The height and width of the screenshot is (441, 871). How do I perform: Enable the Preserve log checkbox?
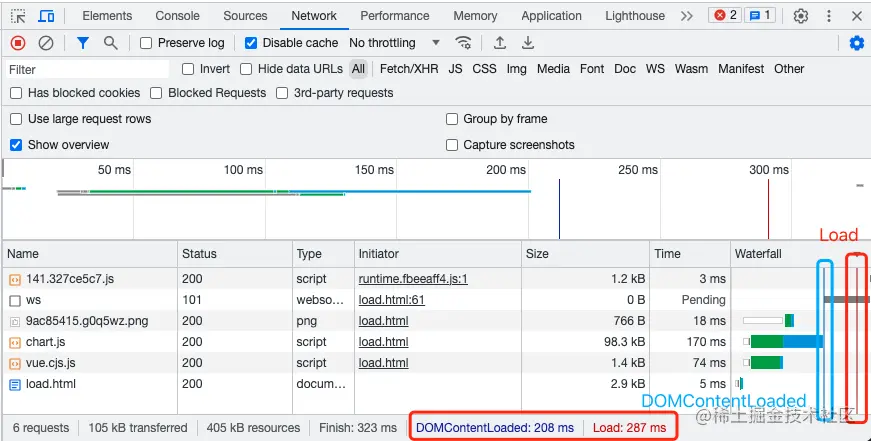pyautogui.click(x=147, y=43)
